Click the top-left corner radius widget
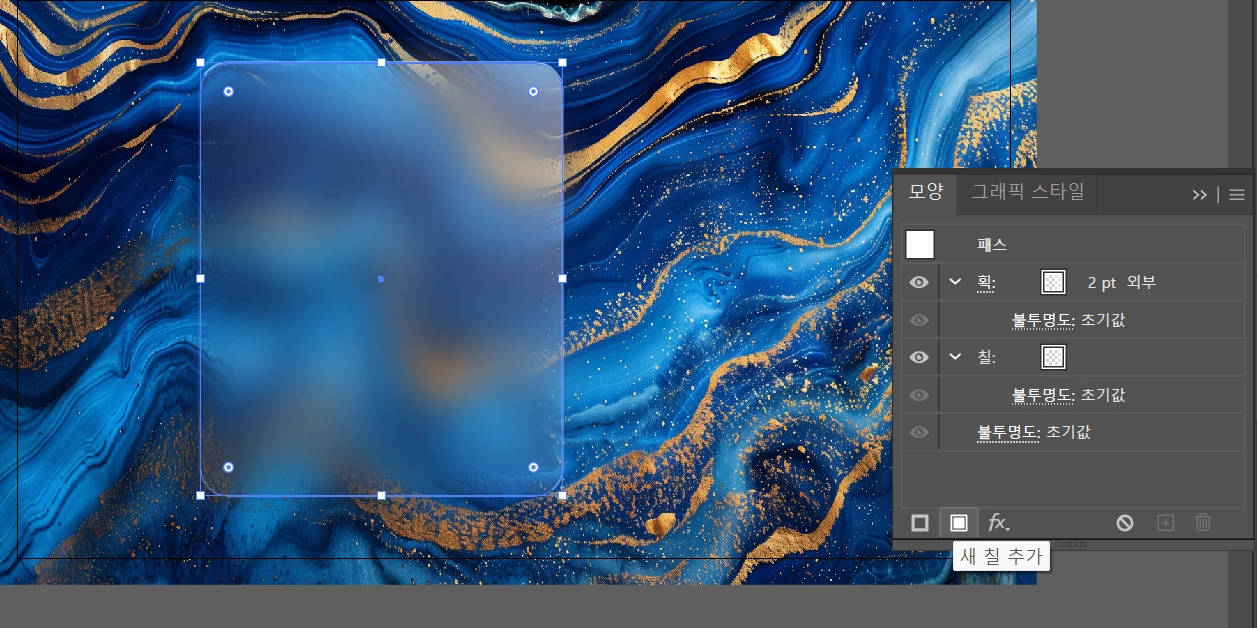The image size is (1257, 628). click(x=228, y=91)
